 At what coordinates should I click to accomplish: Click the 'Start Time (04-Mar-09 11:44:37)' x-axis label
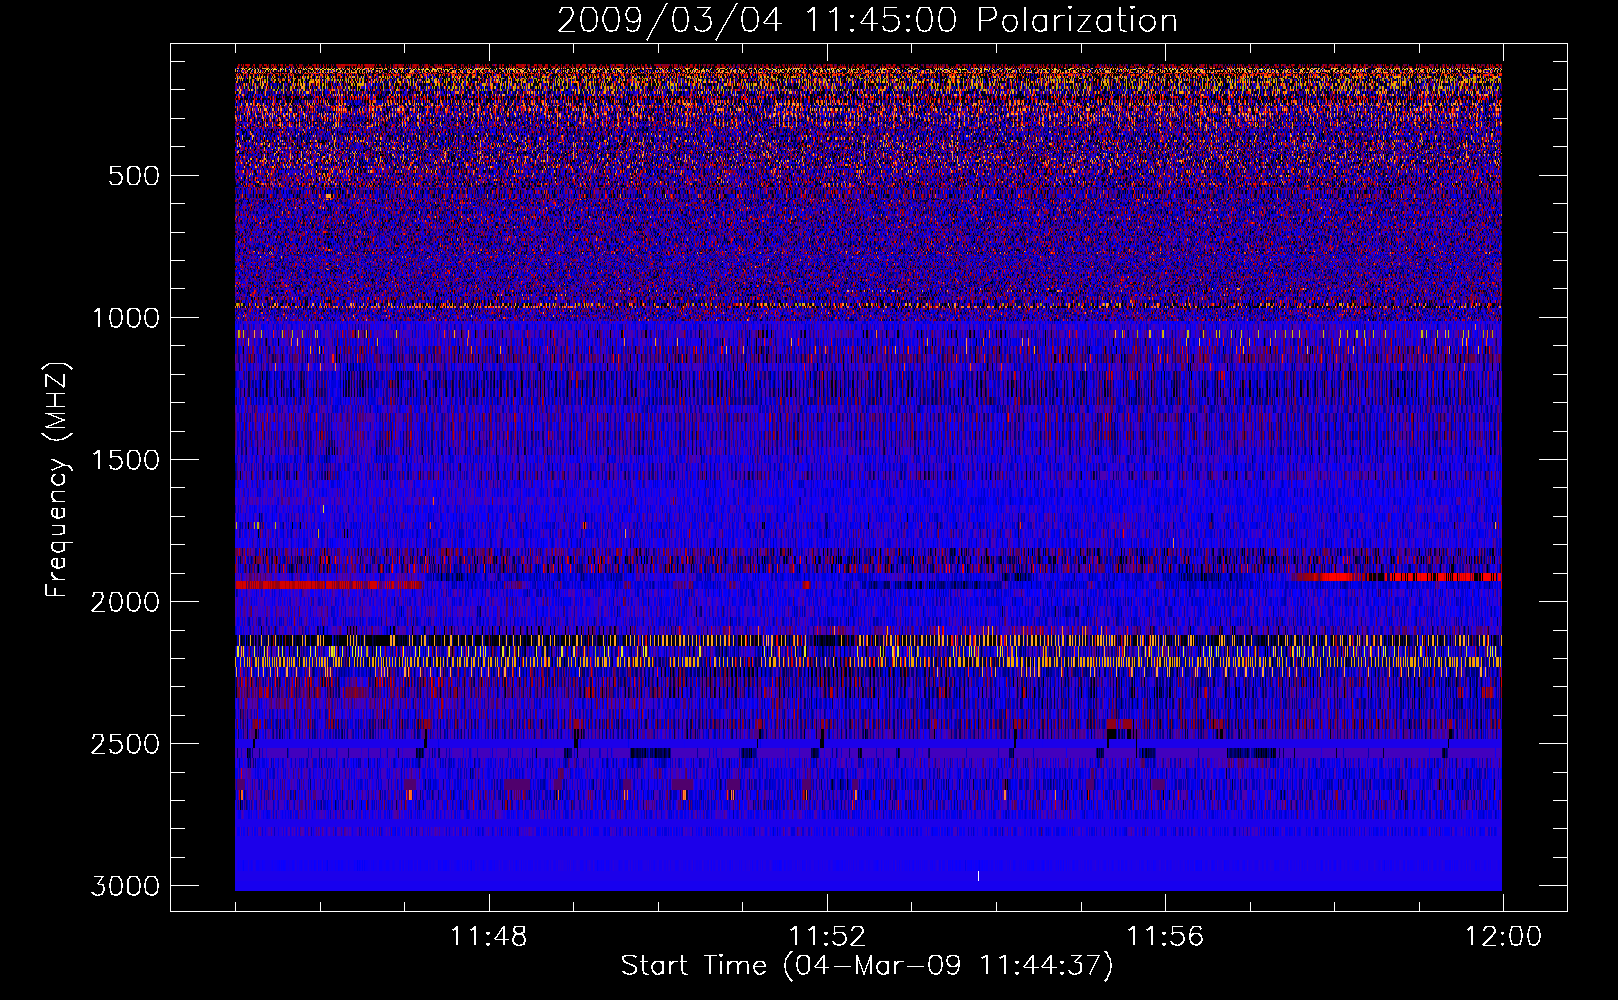[867, 966]
